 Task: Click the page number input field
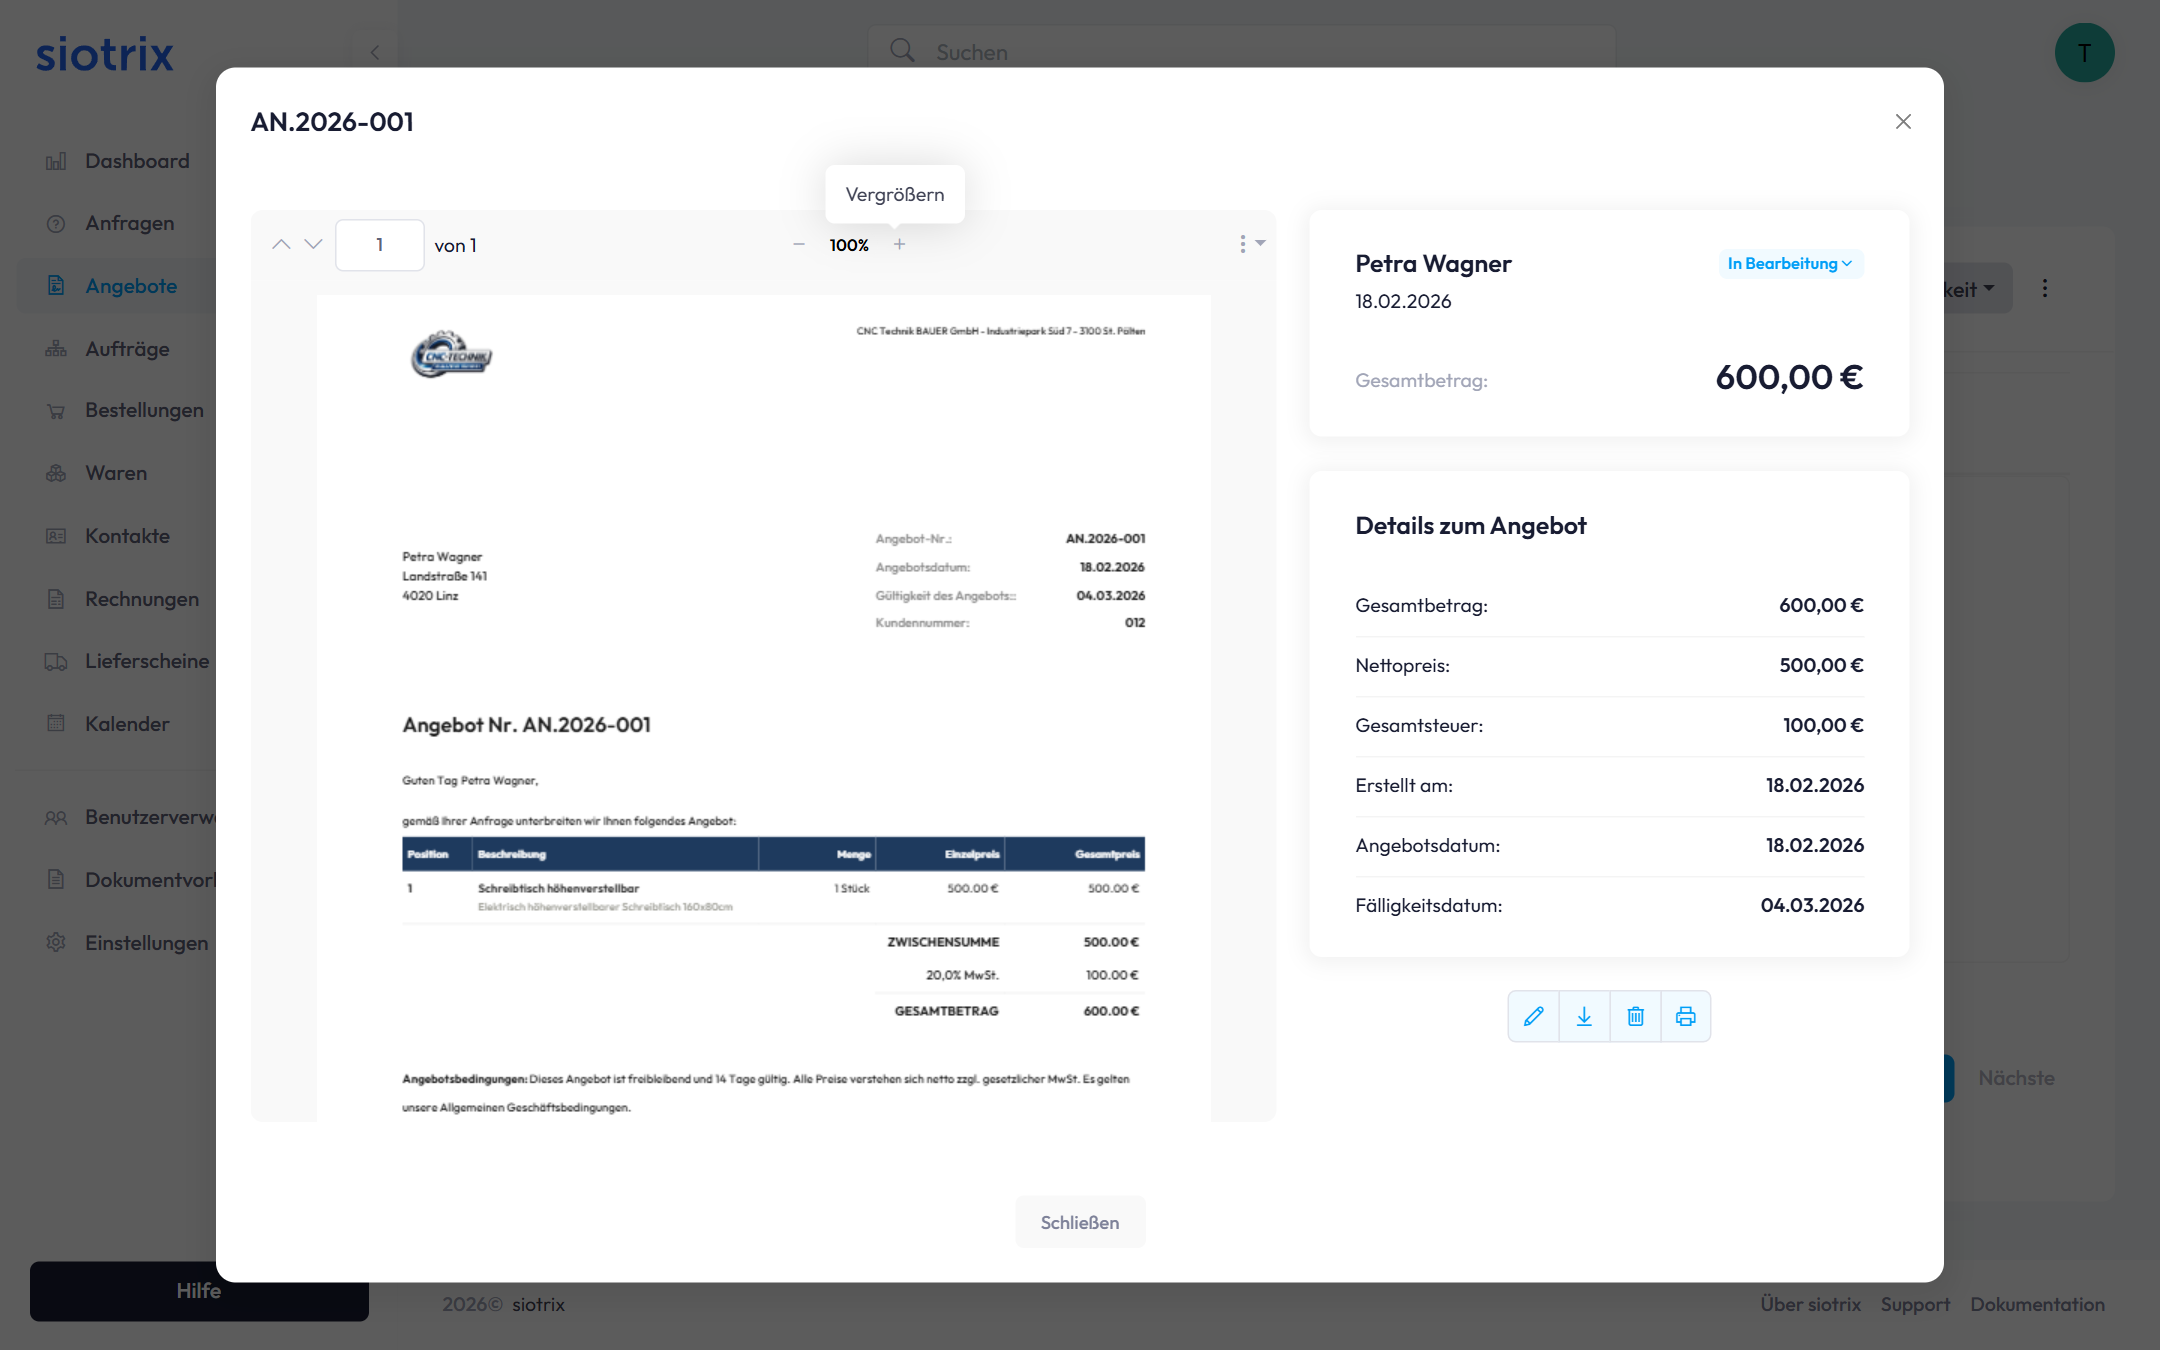click(379, 245)
